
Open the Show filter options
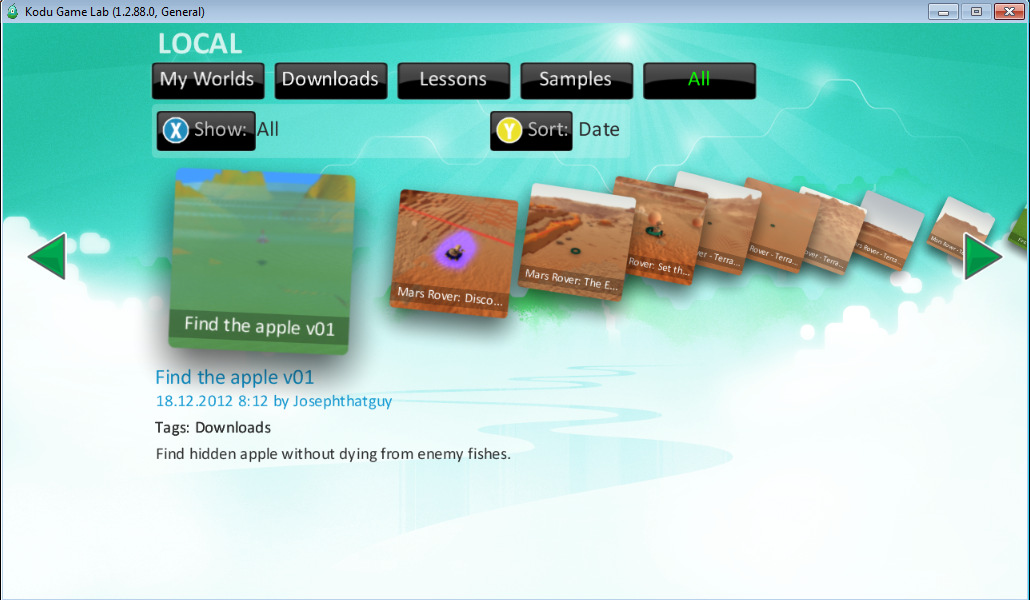click(206, 130)
